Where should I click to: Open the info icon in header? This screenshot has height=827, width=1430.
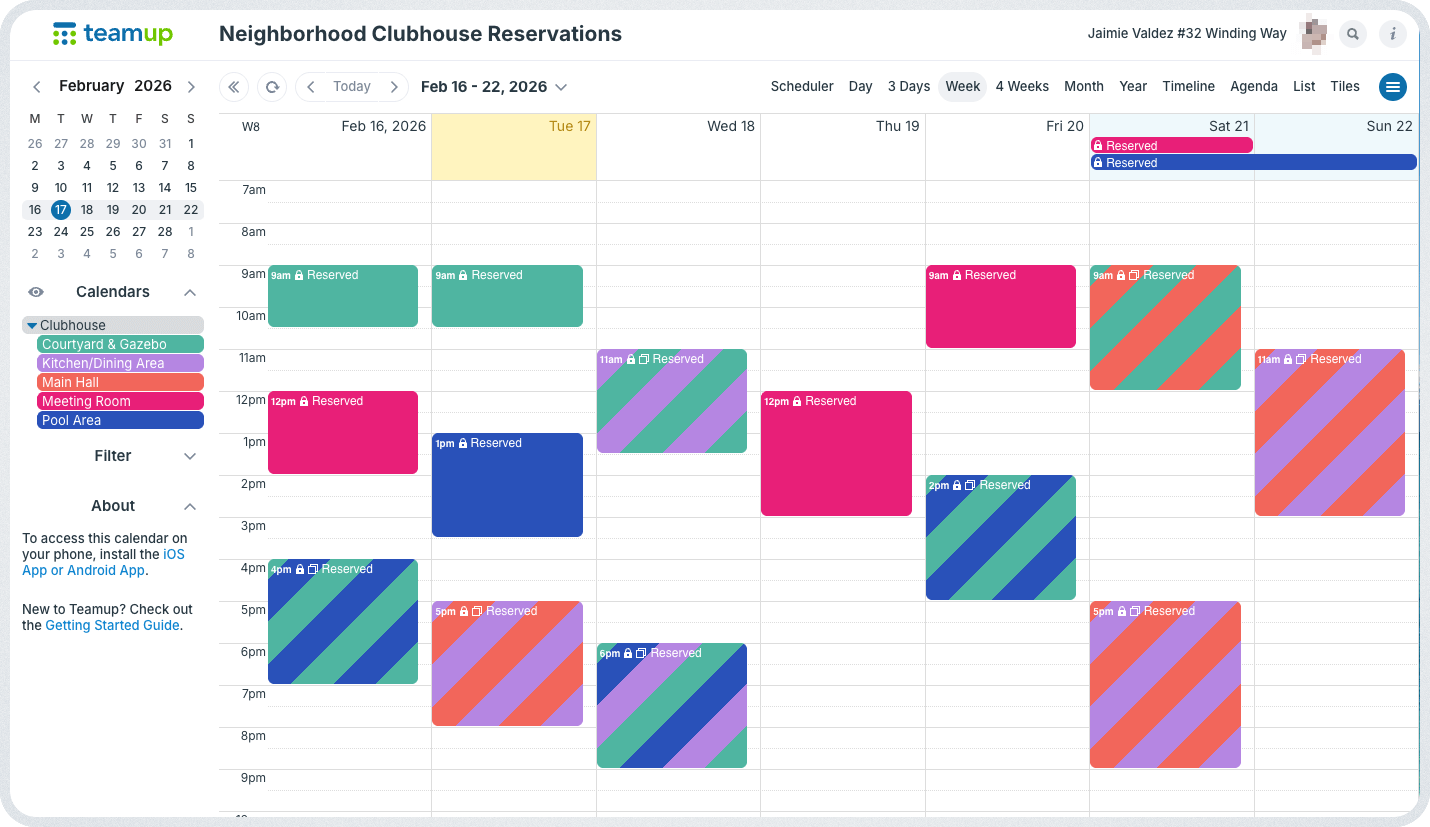pyautogui.click(x=1393, y=34)
